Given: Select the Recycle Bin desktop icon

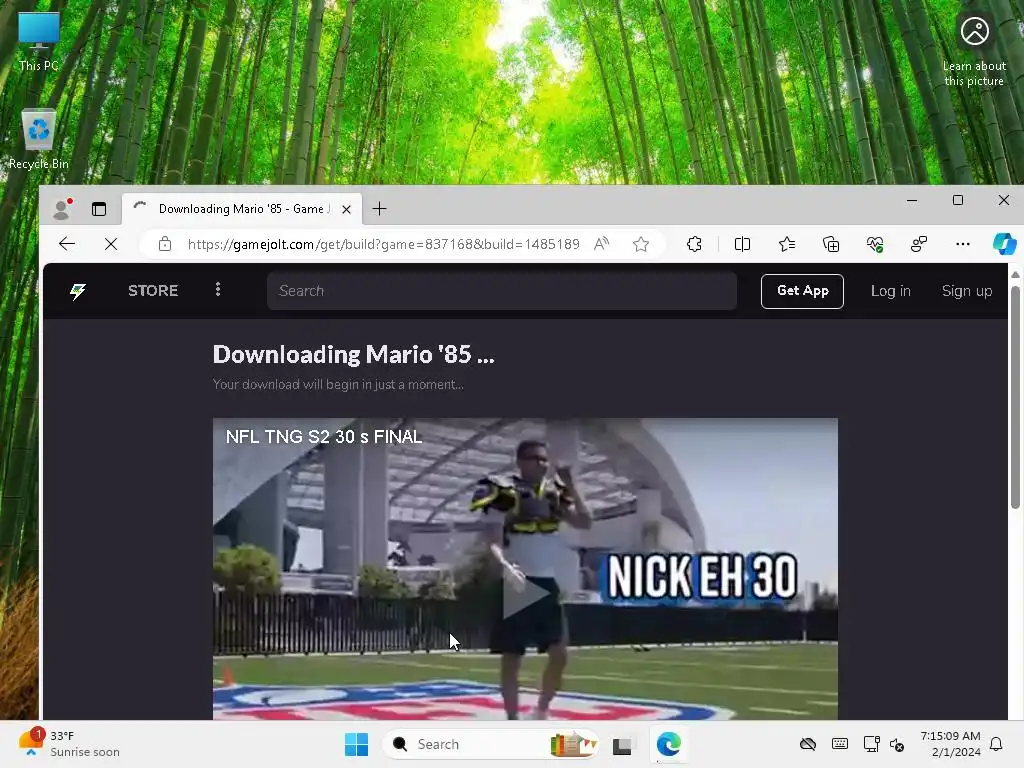Looking at the screenshot, I should (39, 140).
